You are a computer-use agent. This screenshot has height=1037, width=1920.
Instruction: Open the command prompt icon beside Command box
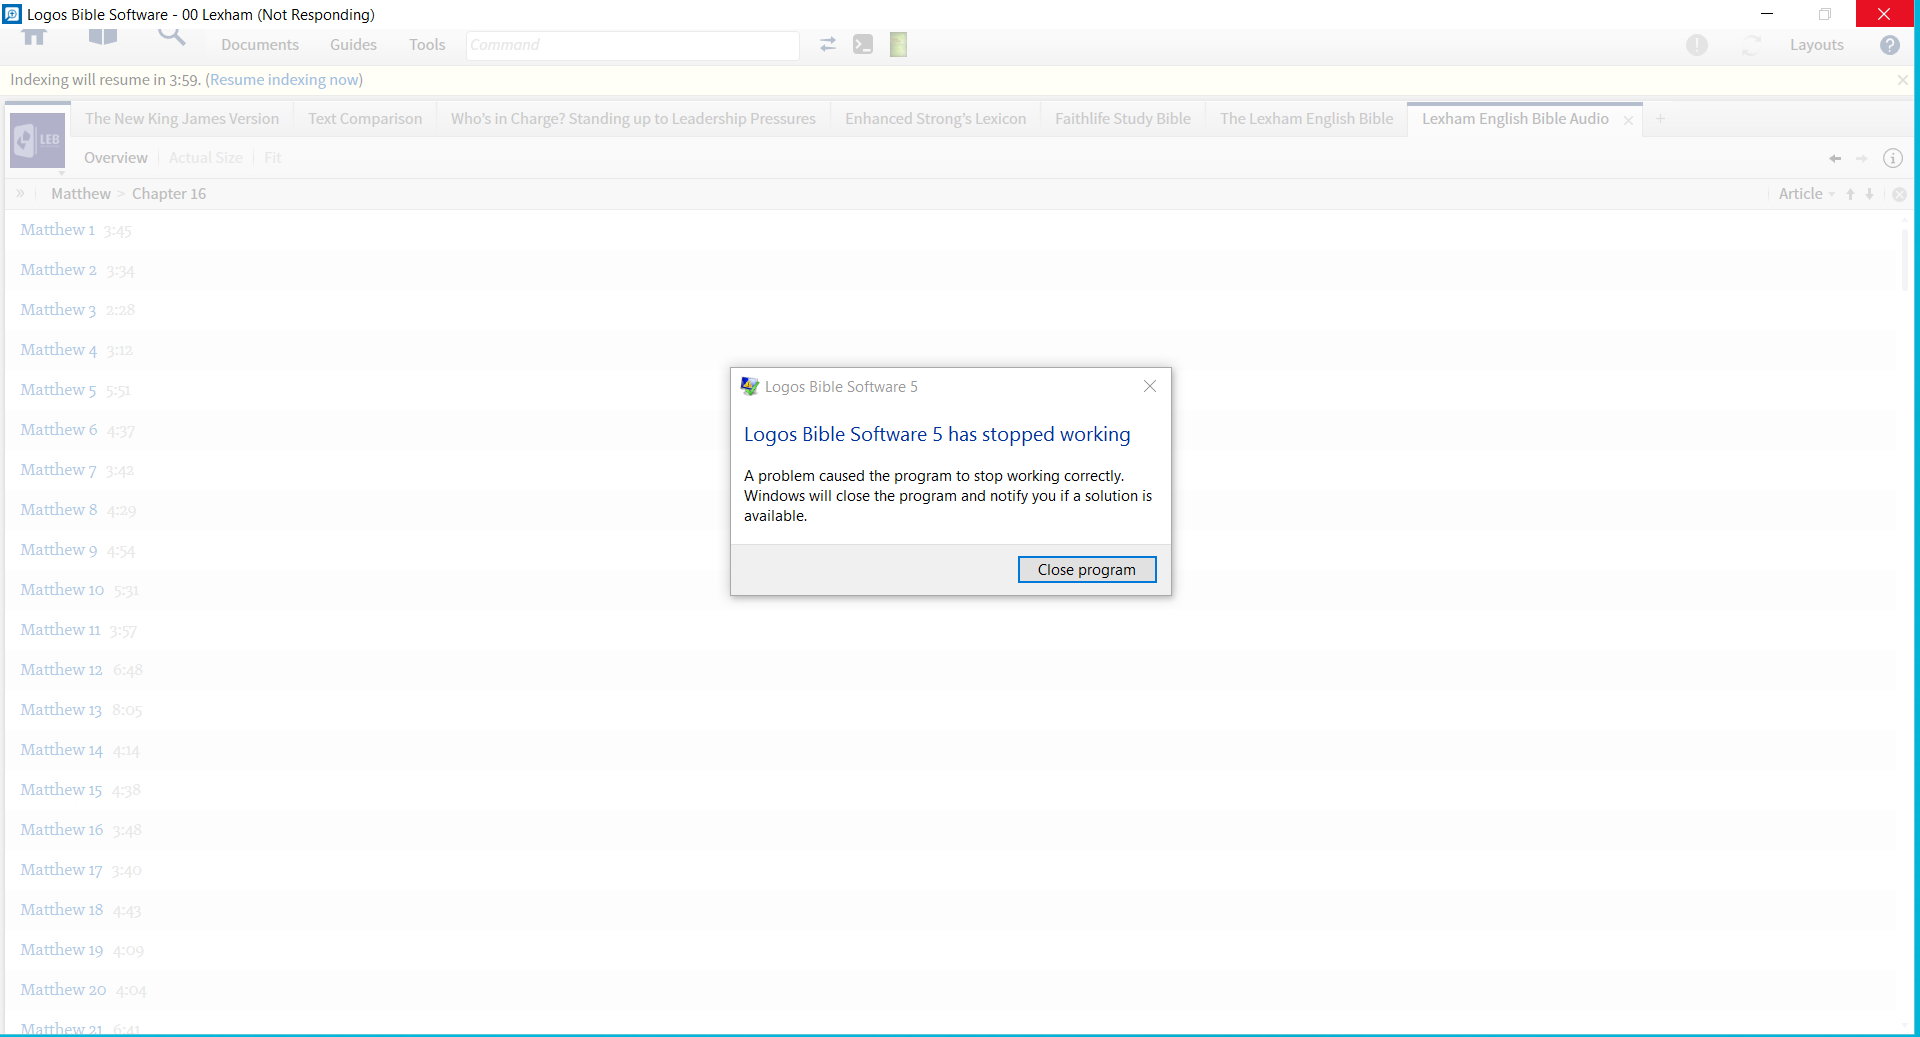(x=863, y=44)
